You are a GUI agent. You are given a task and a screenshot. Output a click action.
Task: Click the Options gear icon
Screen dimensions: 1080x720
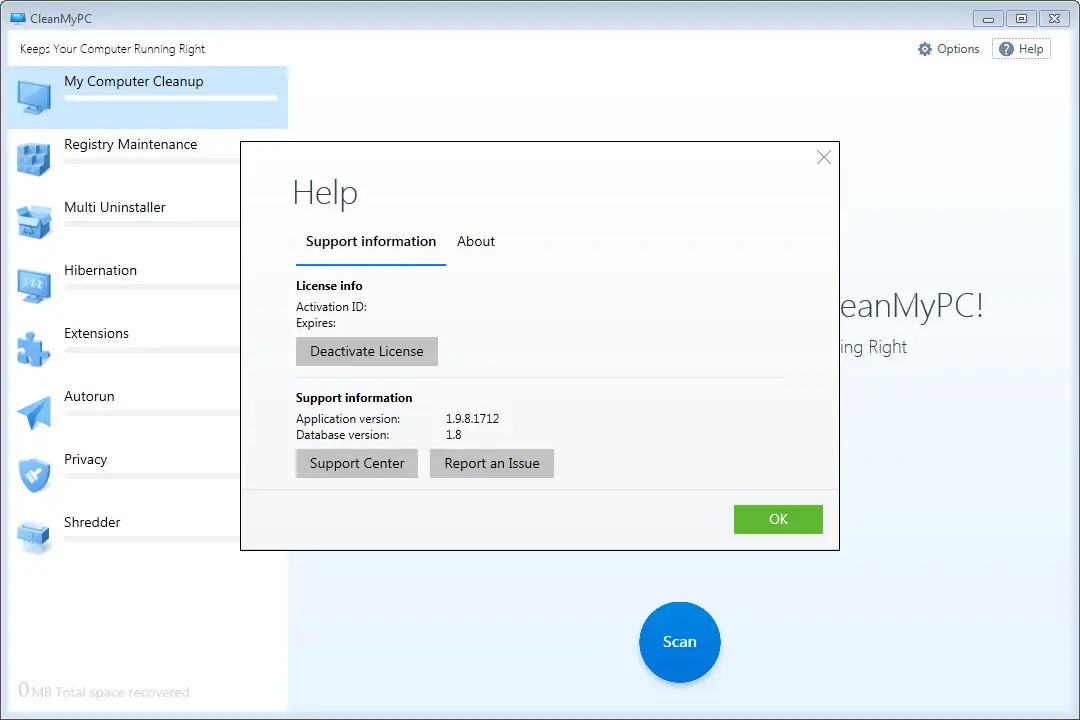pyautogui.click(x=925, y=49)
